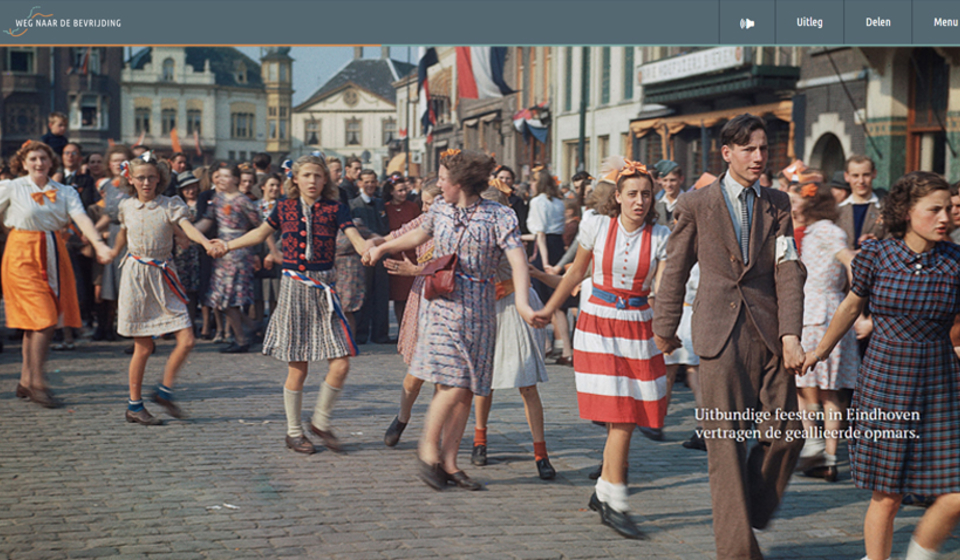Image resolution: width=960 pixels, height=560 pixels.
Task: Open the Delen share option
Action: tap(877, 22)
